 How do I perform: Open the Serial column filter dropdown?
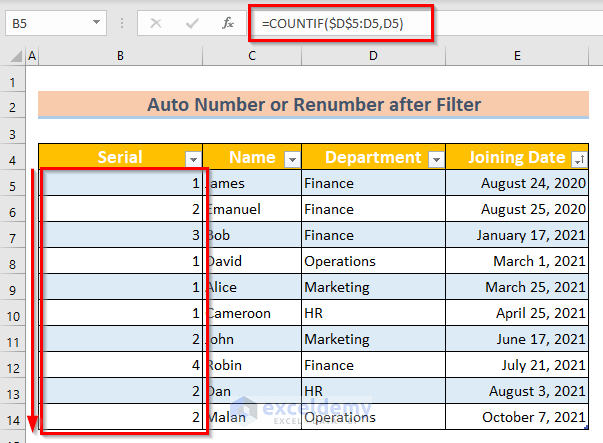[193, 159]
